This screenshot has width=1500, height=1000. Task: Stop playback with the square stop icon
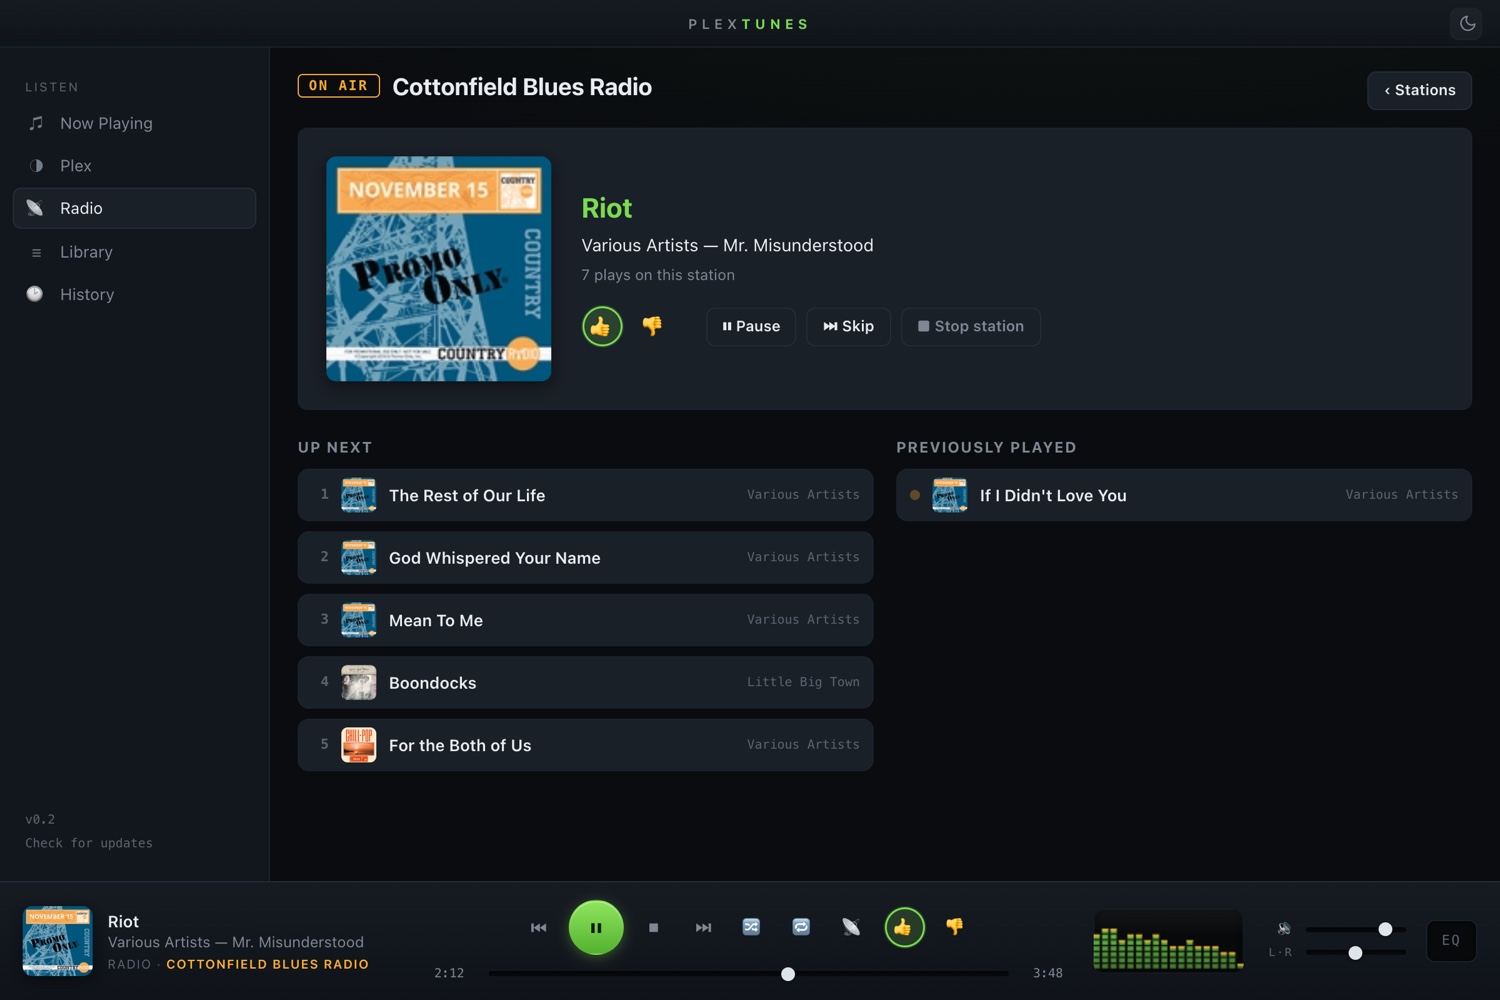coord(653,928)
